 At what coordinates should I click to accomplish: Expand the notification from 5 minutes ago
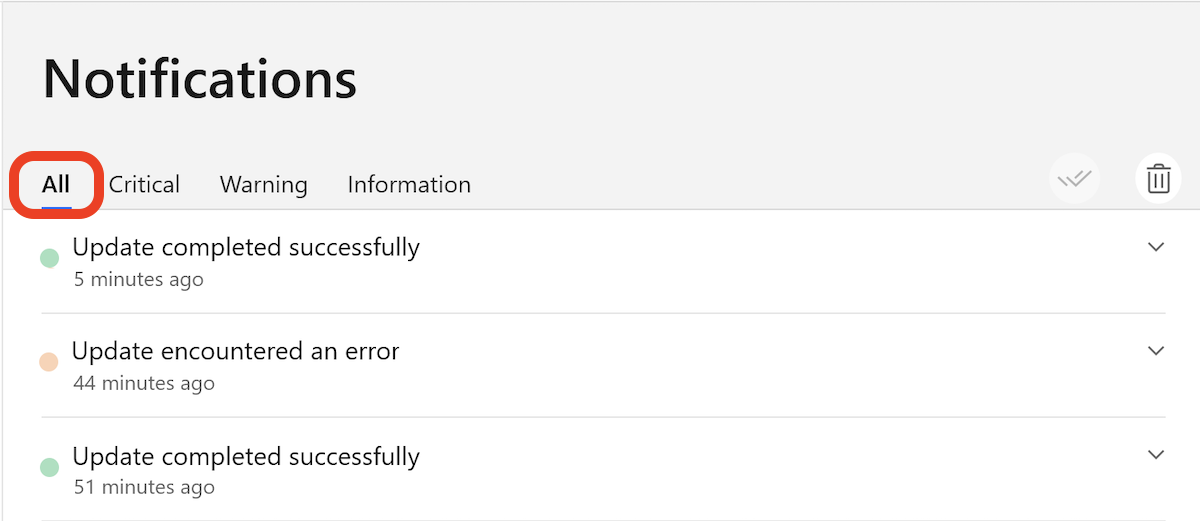pos(1156,247)
